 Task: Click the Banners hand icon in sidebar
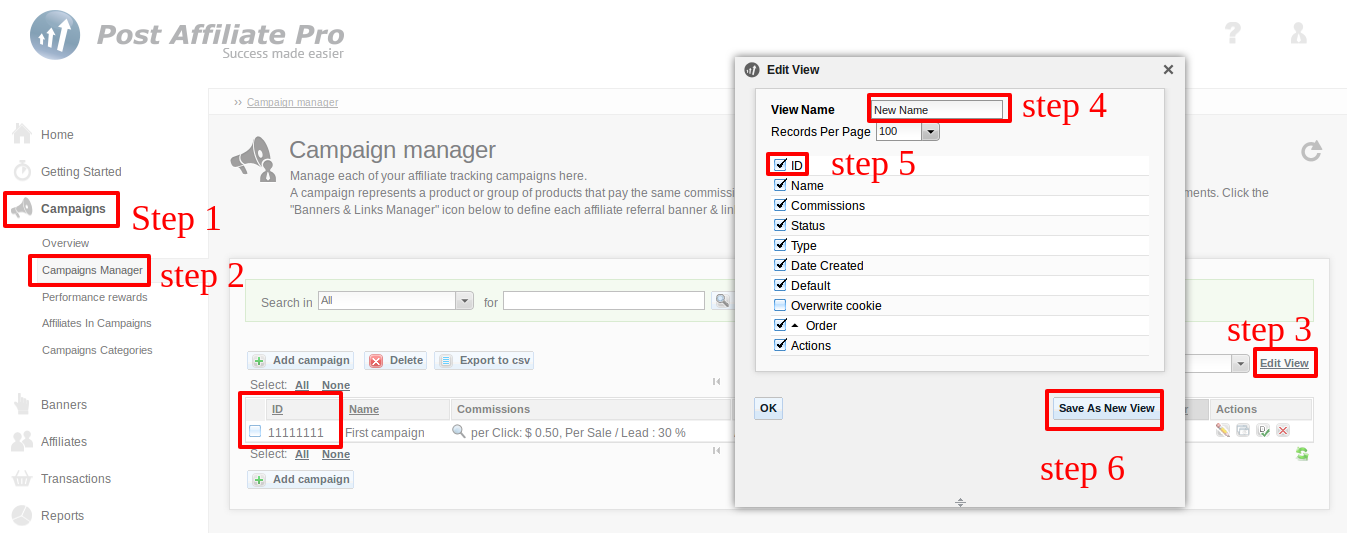pyautogui.click(x=22, y=404)
